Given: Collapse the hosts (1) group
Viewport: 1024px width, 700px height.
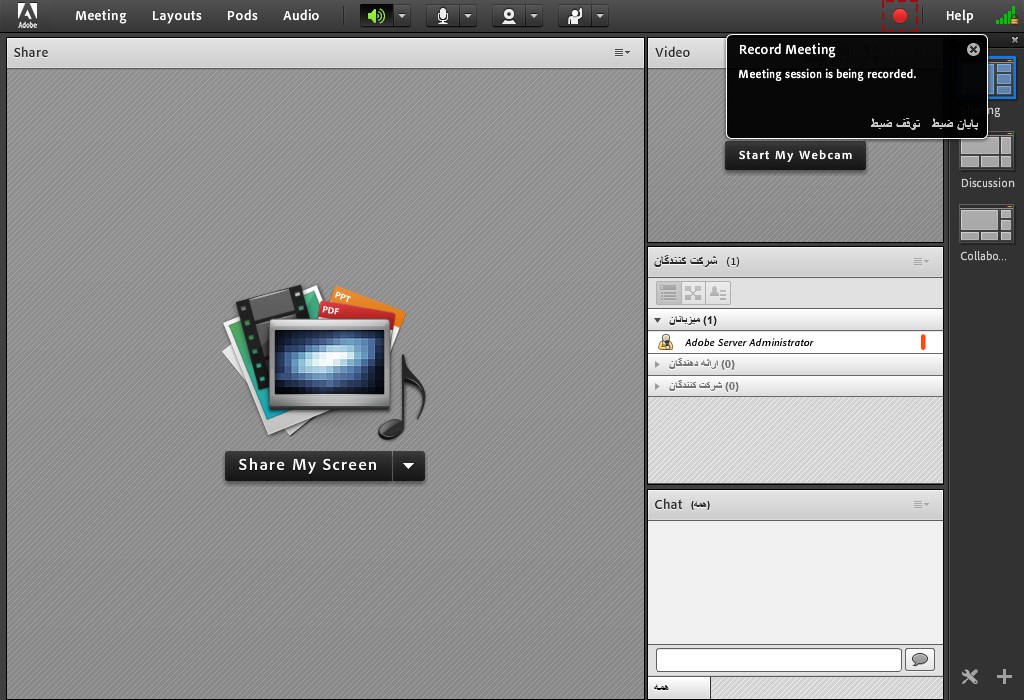Looking at the screenshot, I should click(x=658, y=320).
